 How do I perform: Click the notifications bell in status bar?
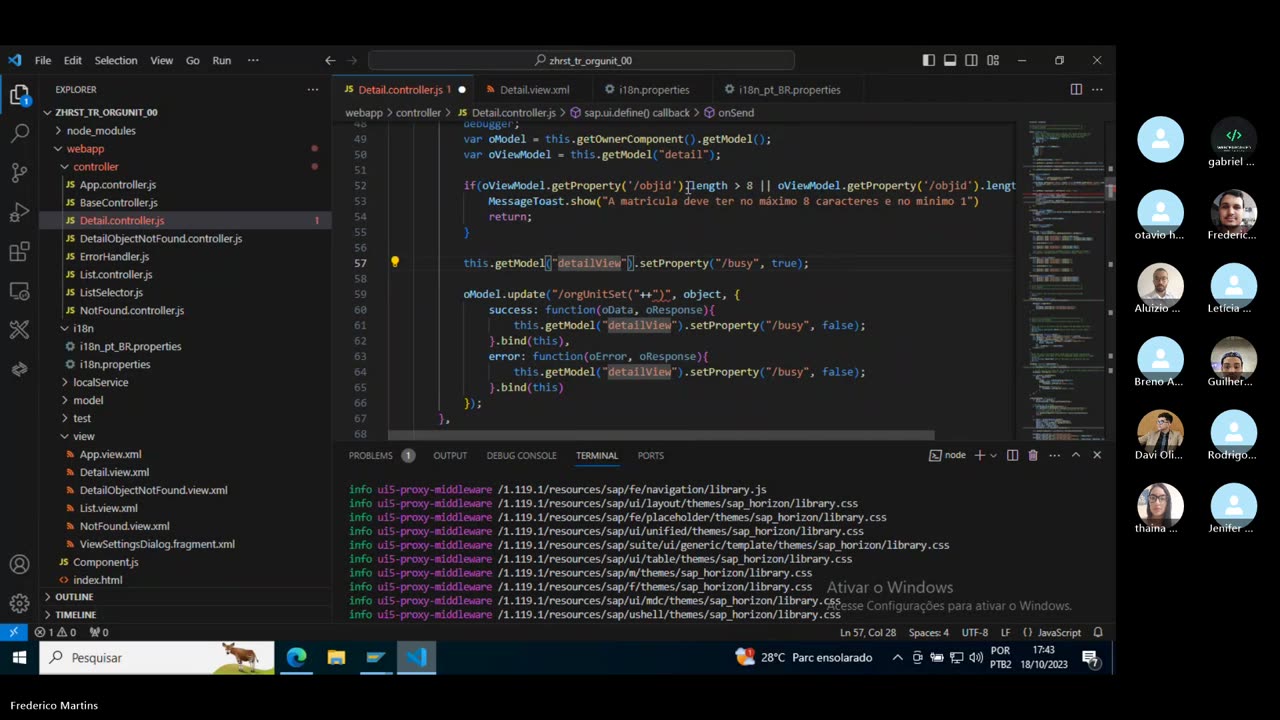[x=1098, y=632]
